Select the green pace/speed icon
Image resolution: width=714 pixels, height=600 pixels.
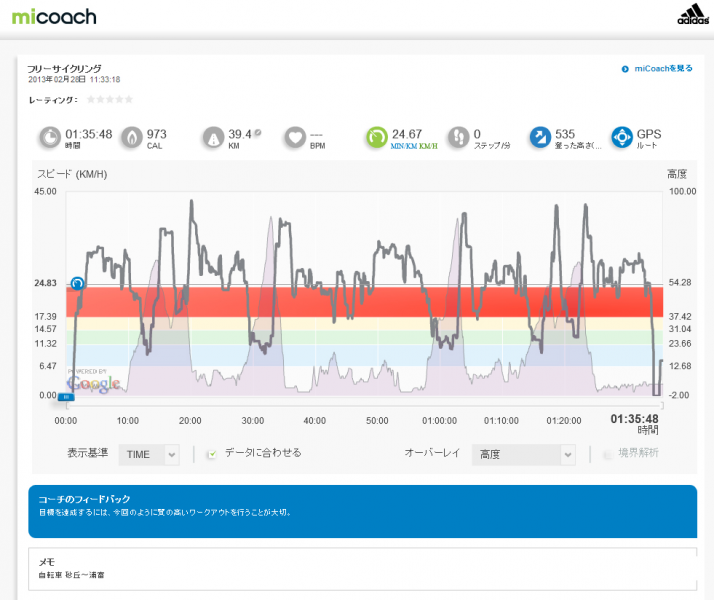[376, 137]
